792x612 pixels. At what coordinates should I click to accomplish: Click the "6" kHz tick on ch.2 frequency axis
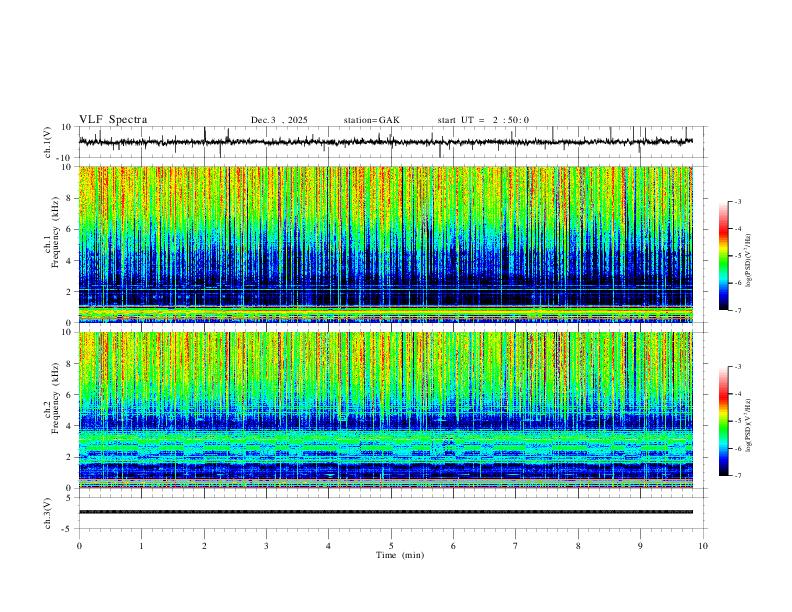(70, 395)
